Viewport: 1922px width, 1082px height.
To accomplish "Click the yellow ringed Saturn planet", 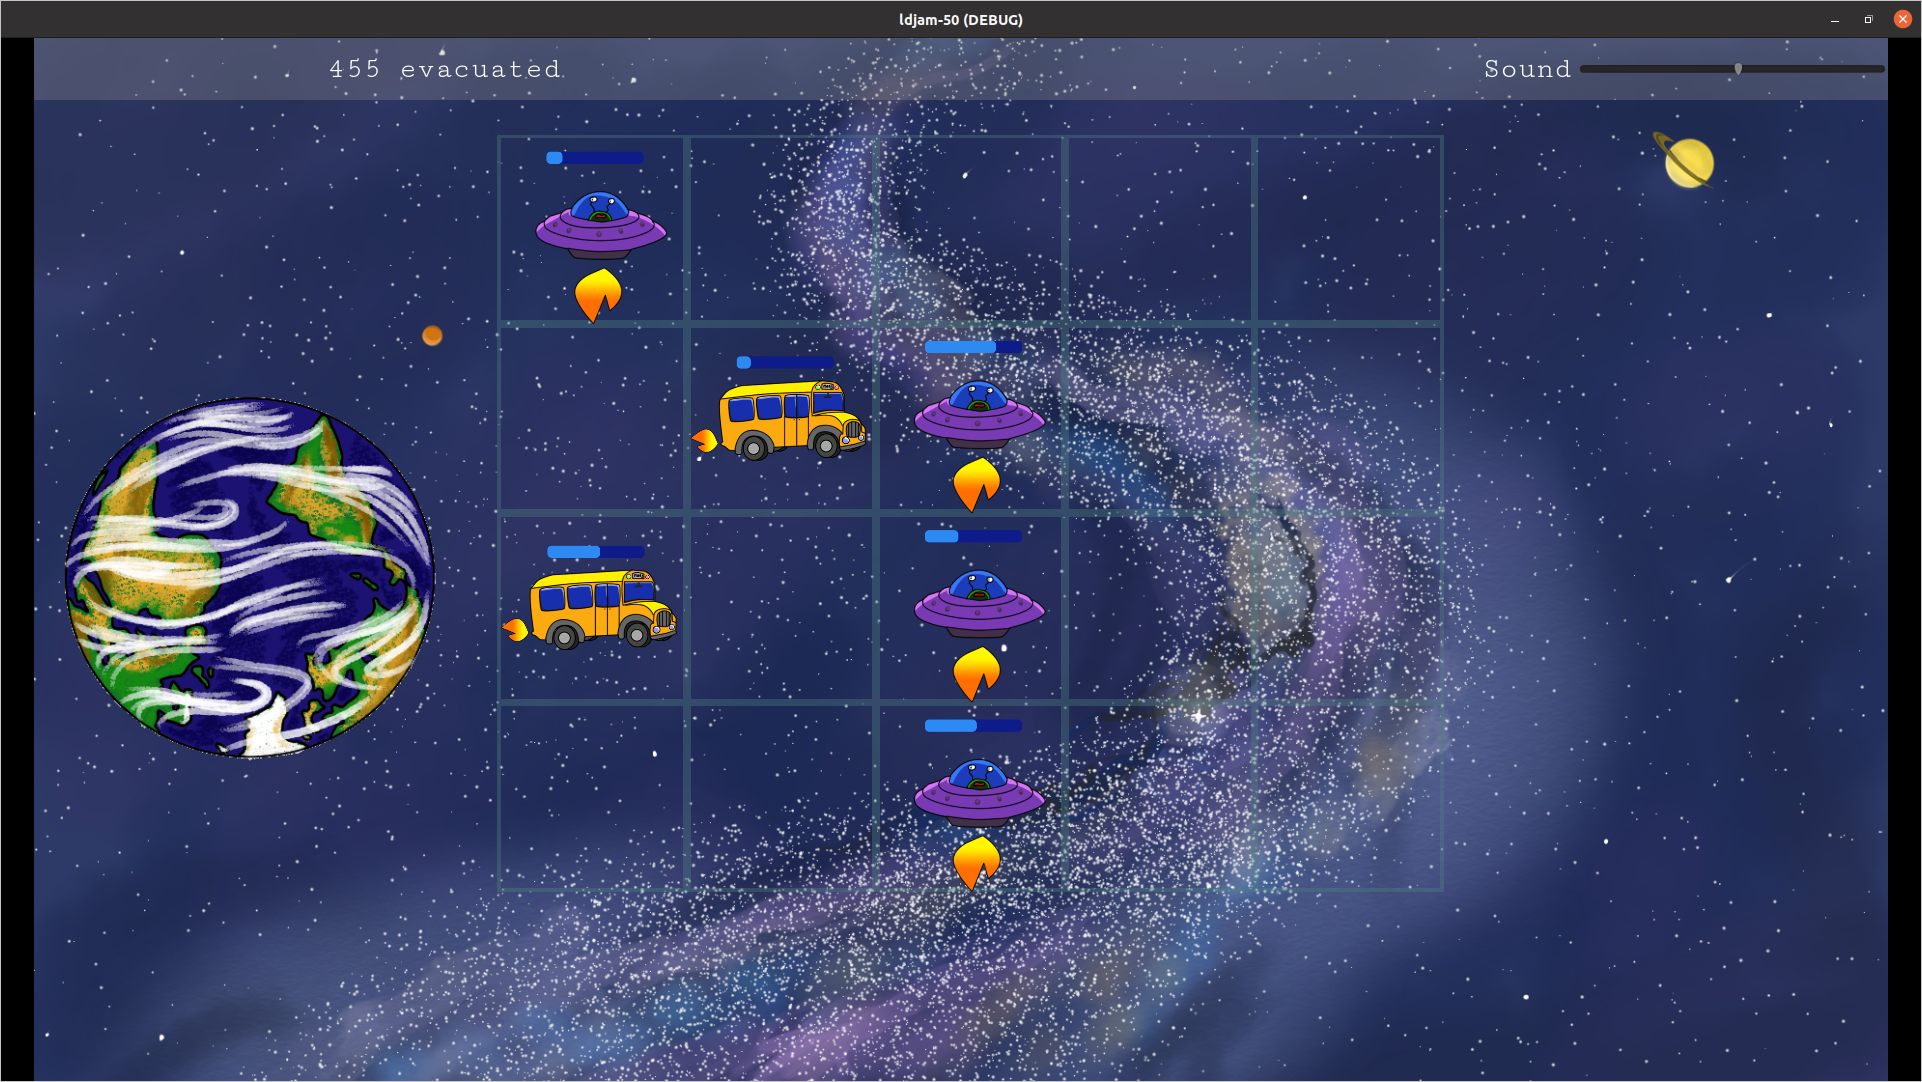I will [1686, 162].
